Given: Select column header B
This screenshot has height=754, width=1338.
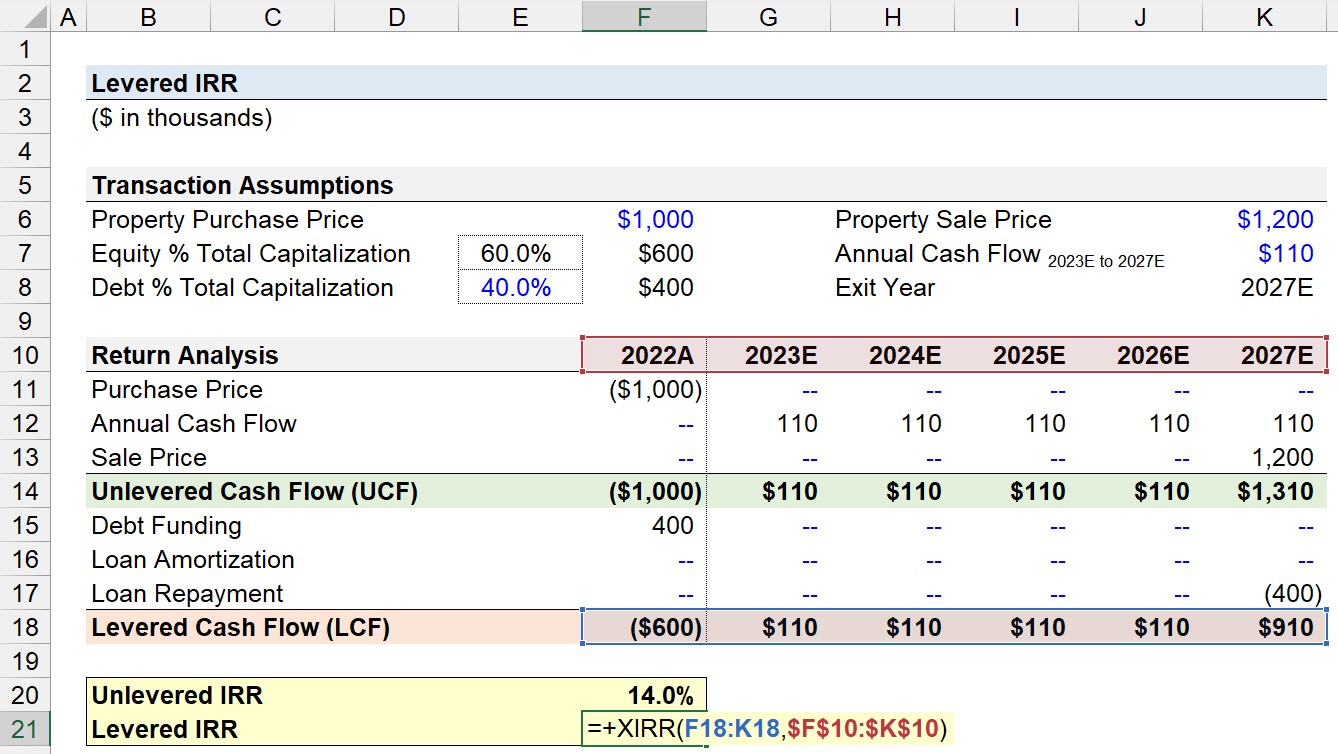Looking at the screenshot, I should [x=148, y=16].
